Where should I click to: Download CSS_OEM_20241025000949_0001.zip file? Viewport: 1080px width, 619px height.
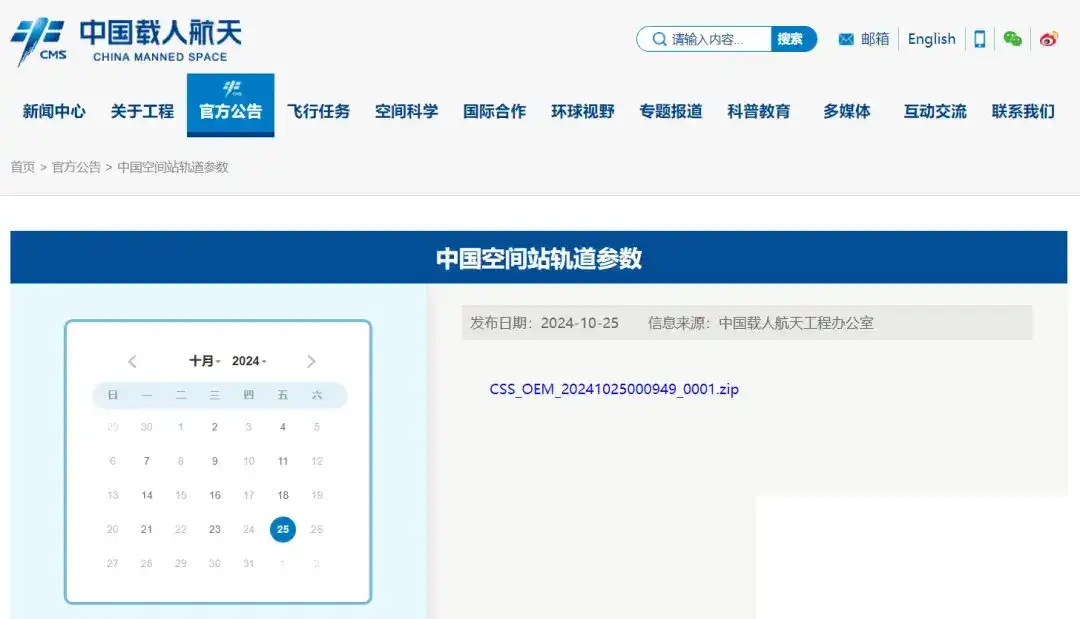click(614, 389)
